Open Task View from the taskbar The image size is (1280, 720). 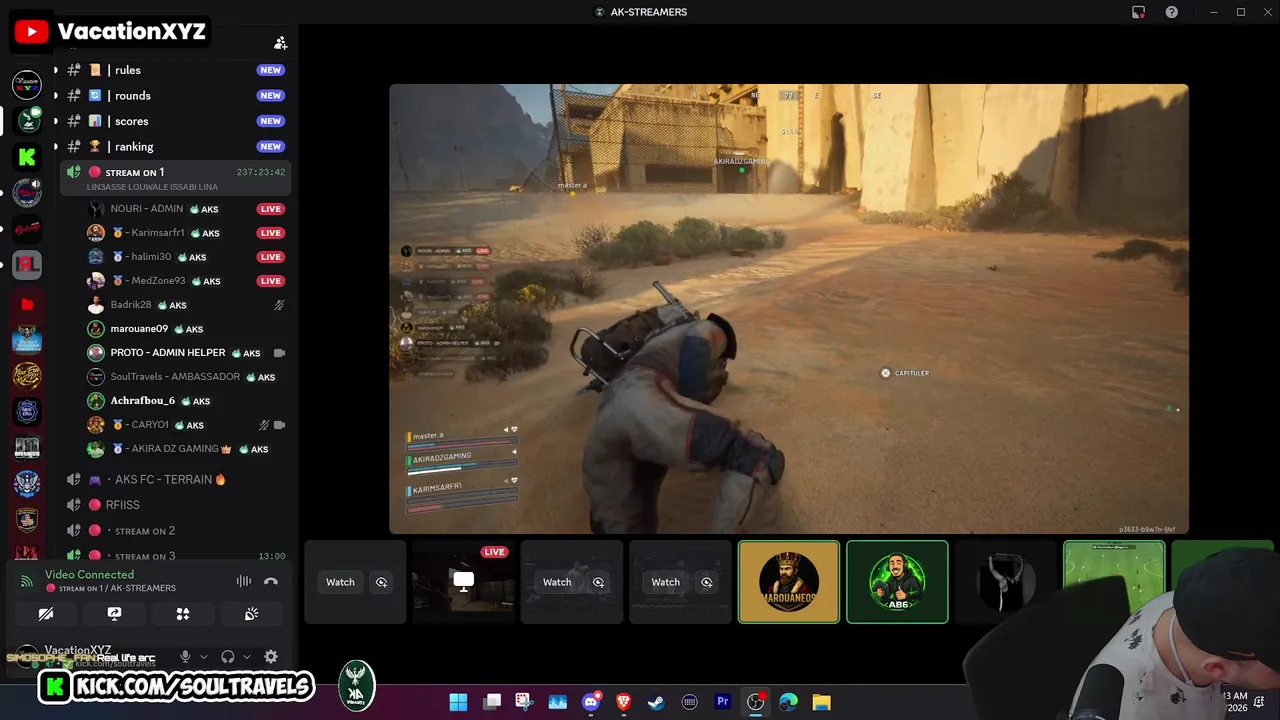coord(492,702)
